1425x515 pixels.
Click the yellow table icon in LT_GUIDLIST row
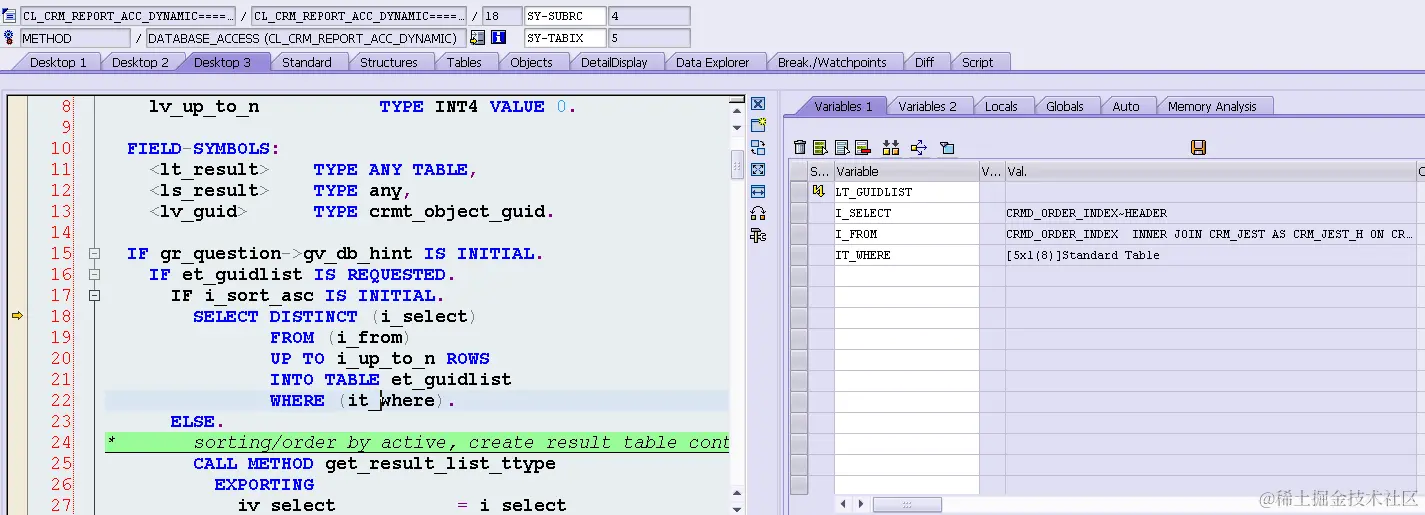coord(819,191)
